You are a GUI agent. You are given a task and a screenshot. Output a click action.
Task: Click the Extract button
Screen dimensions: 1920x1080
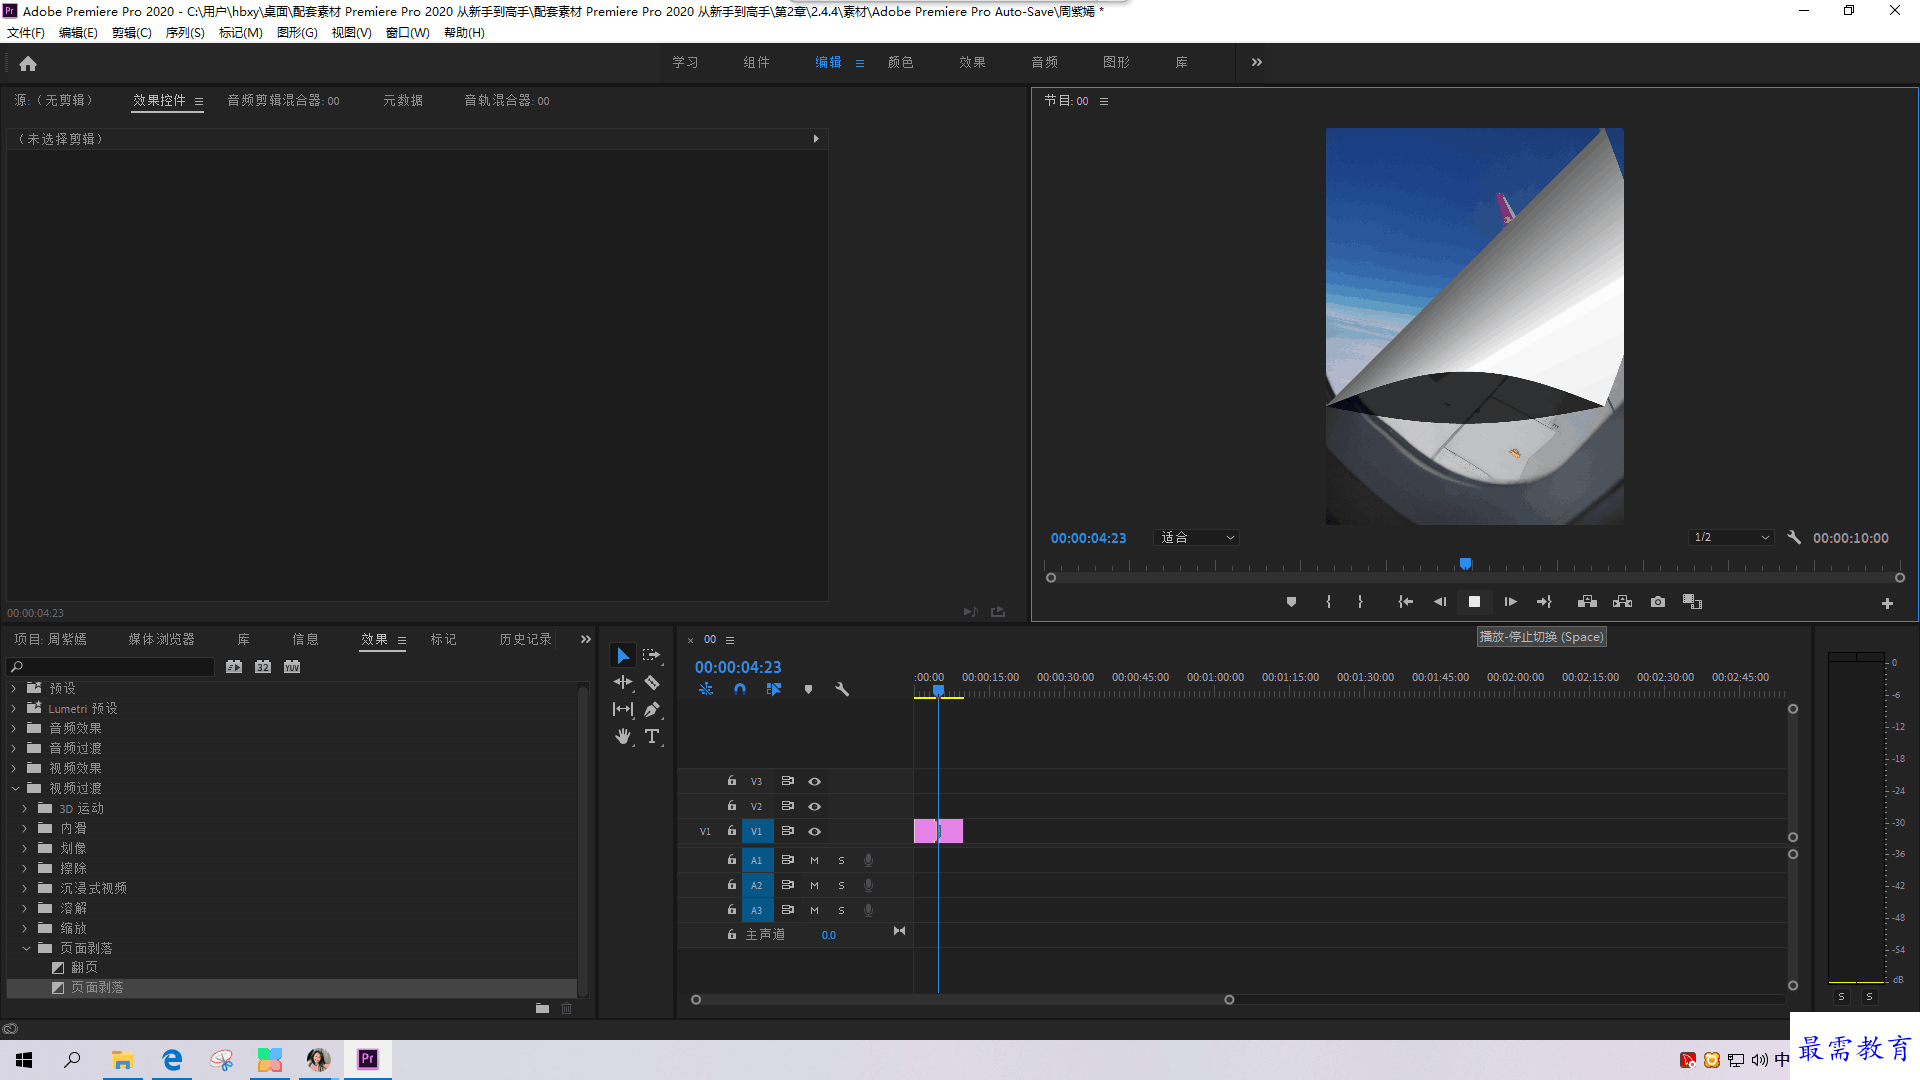pyautogui.click(x=1622, y=602)
